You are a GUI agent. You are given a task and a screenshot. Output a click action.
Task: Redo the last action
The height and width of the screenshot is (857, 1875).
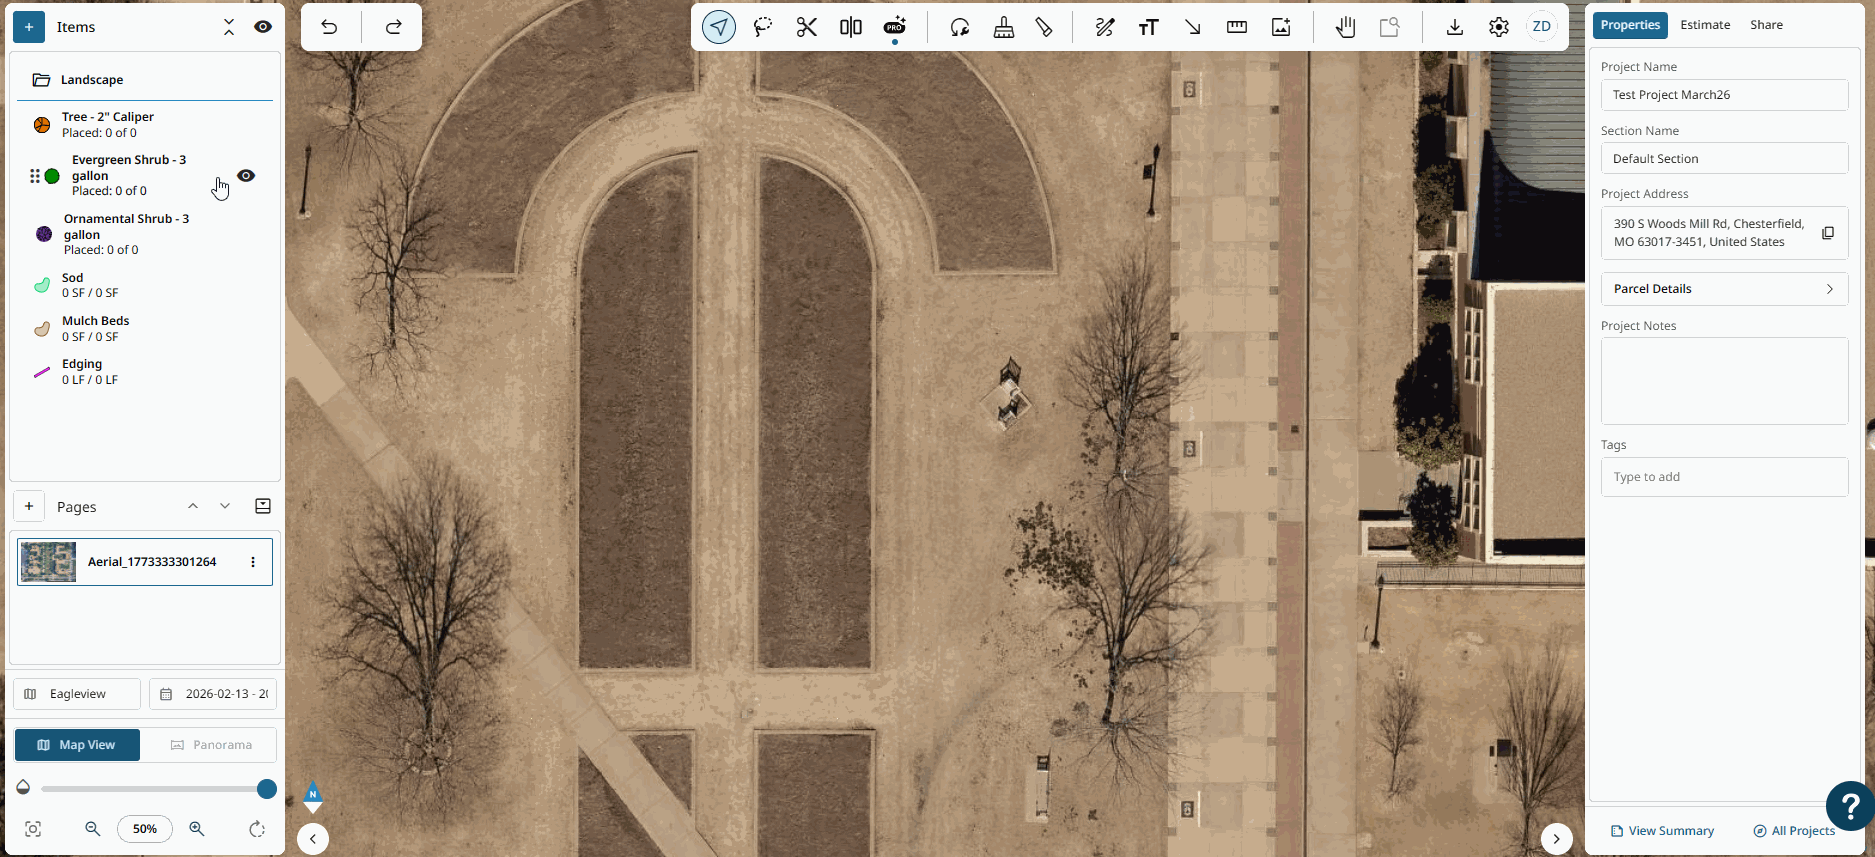[393, 27]
